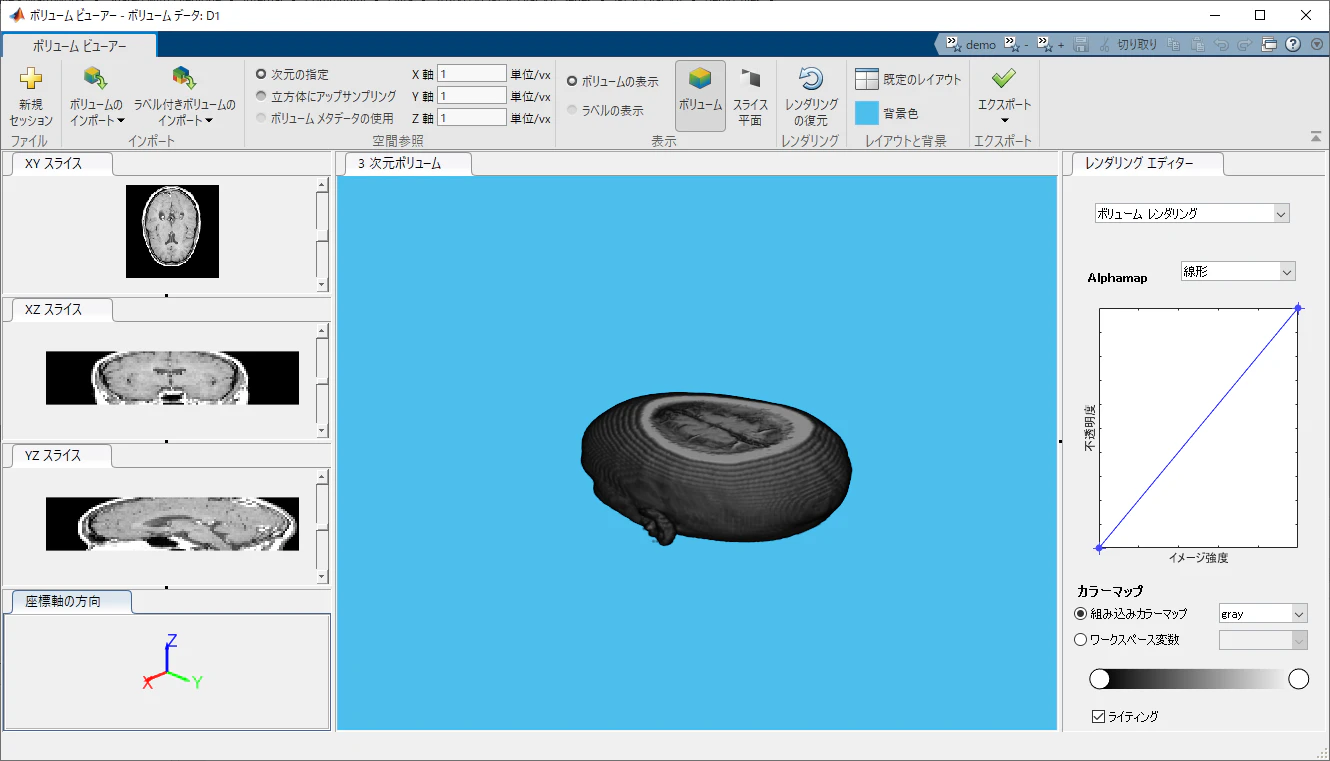Toggle the ライティング lighting checkbox

[x=1099, y=716]
